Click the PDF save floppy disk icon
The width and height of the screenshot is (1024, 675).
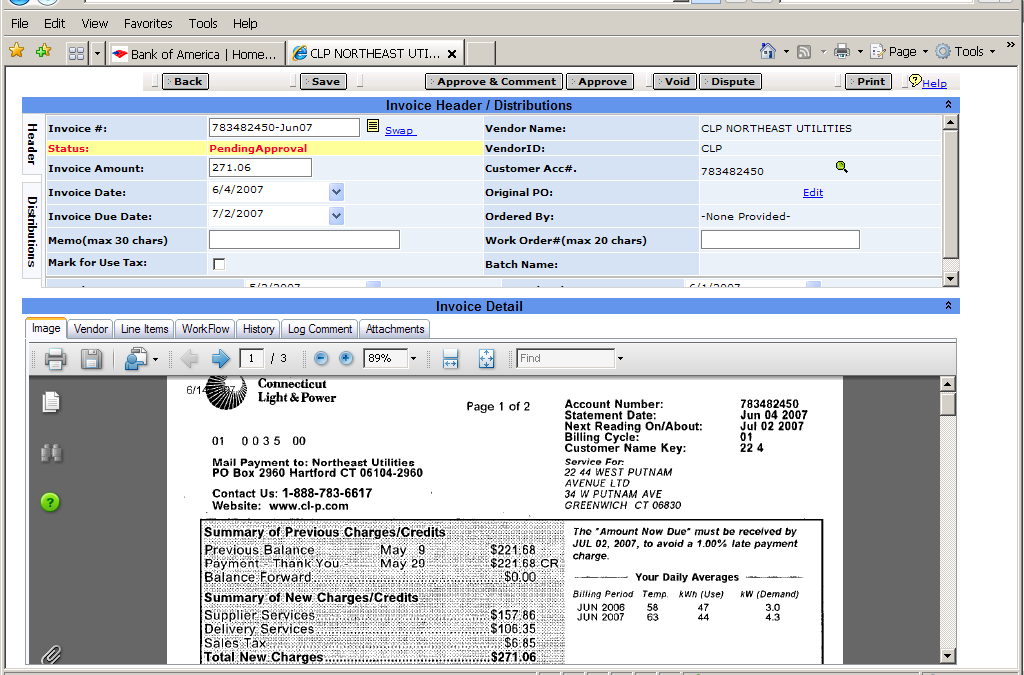(91, 359)
